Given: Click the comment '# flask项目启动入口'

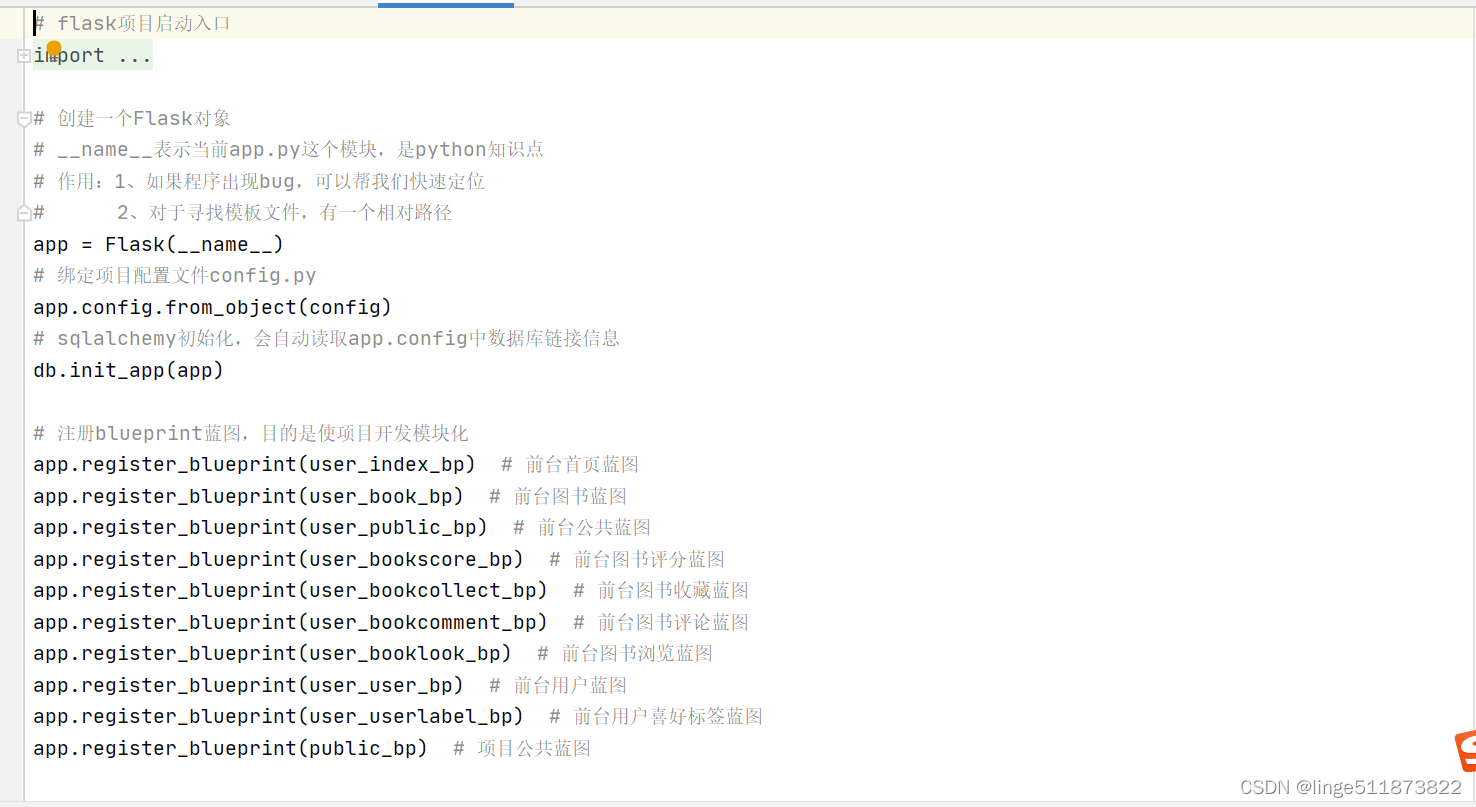Looking at the screenshot, I should click(132, 23).
